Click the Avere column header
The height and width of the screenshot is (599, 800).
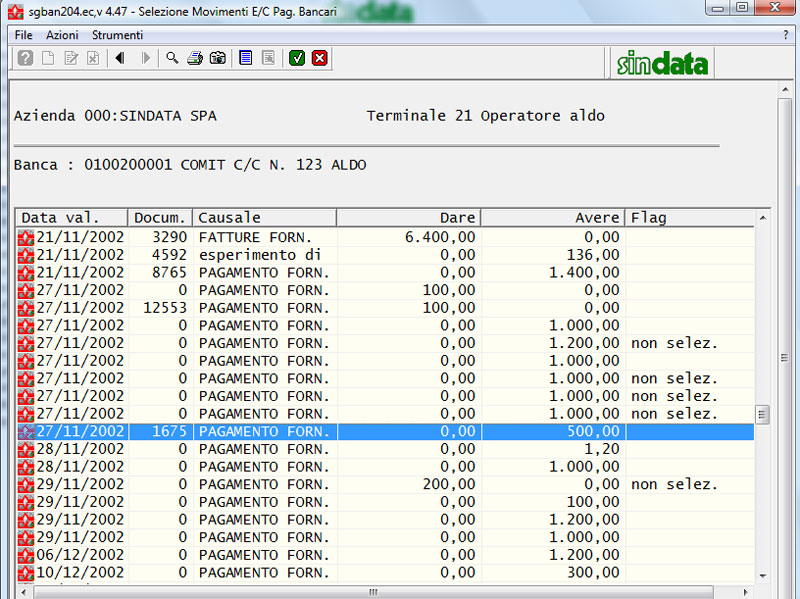pyautogui.click(x=553, y=218)
